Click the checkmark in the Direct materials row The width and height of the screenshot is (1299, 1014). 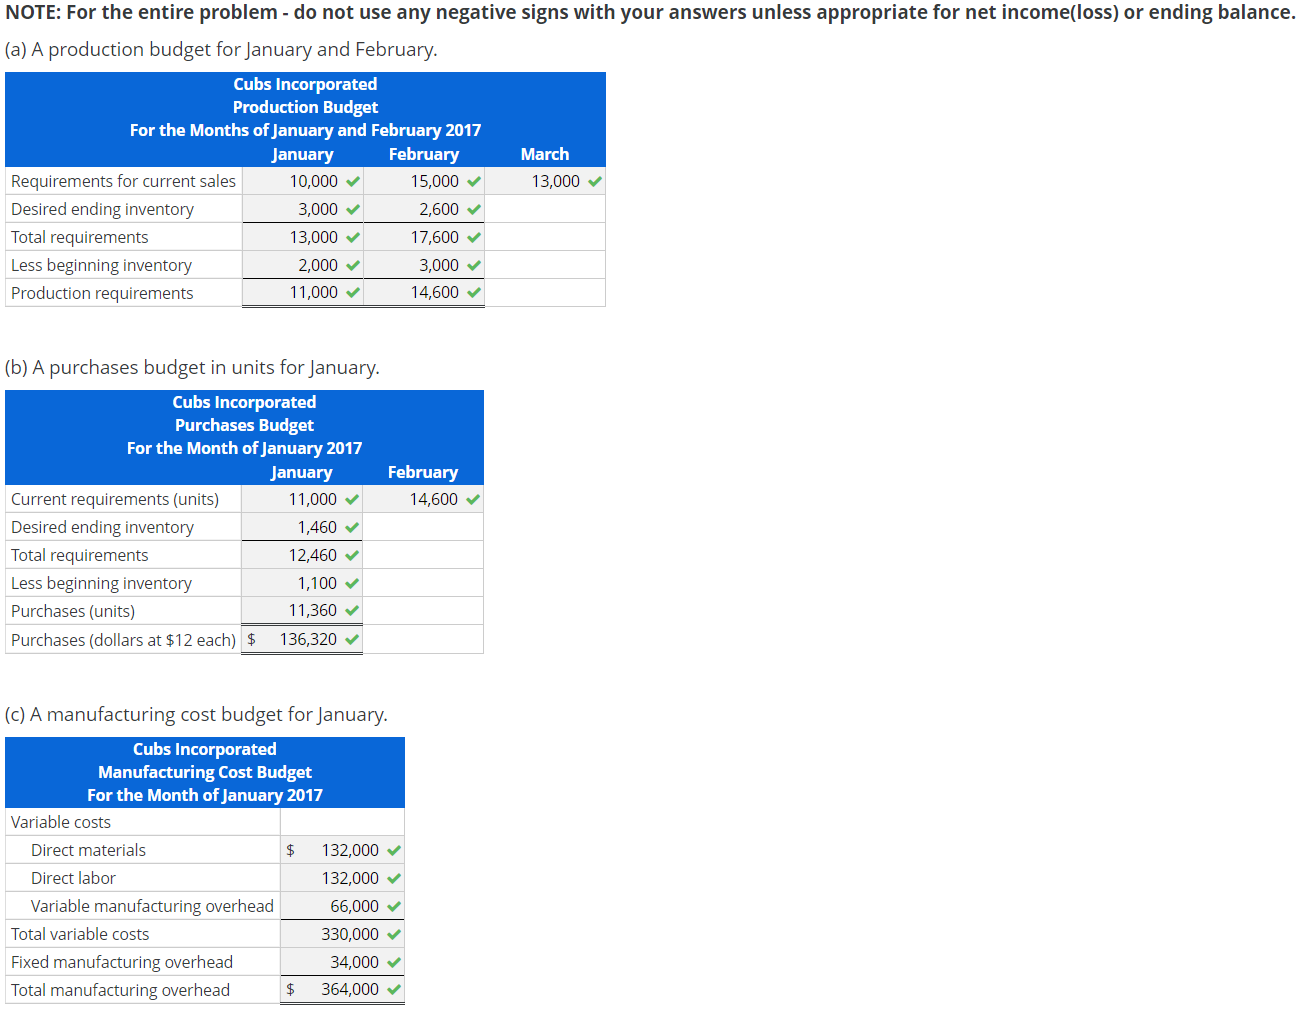(394, 851)
